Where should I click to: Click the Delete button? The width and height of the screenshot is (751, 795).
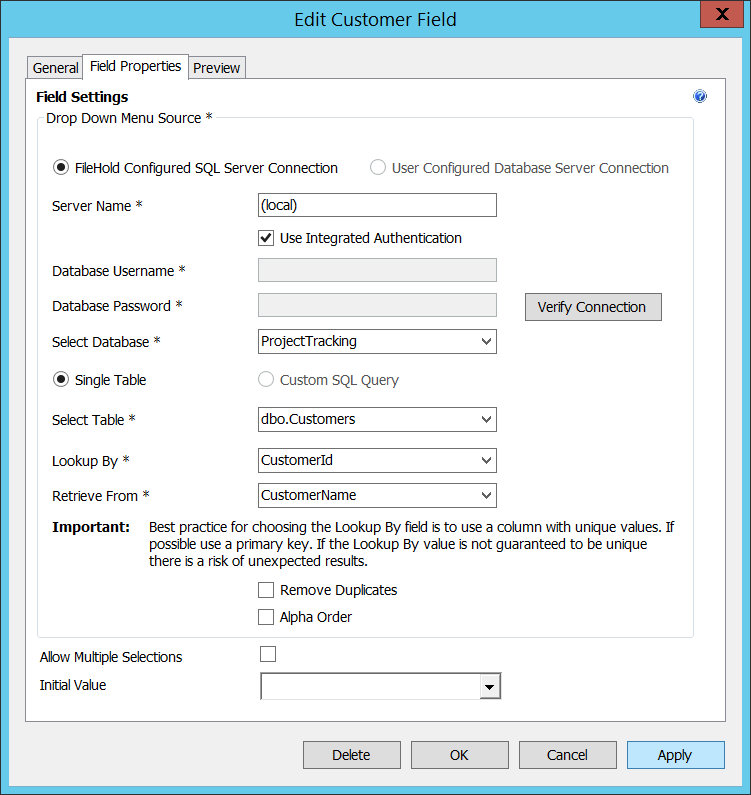352,755
